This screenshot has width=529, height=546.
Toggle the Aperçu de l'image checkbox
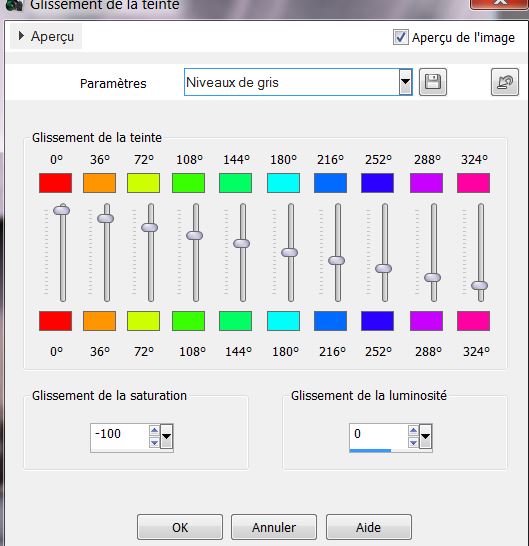coord(400,37)
